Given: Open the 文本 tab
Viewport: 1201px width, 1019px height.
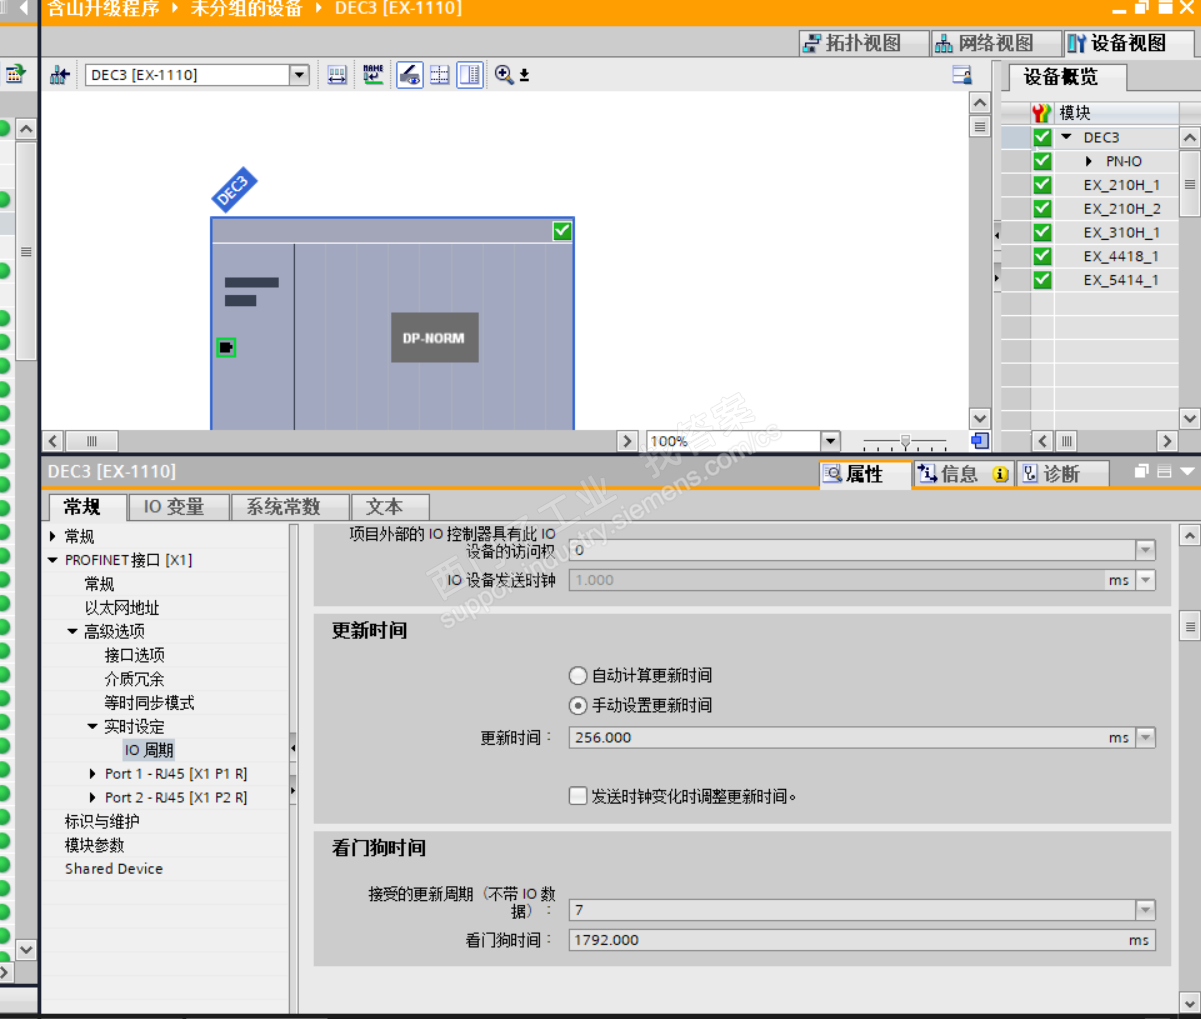Looking at the screenshot, I should (389, 507).
